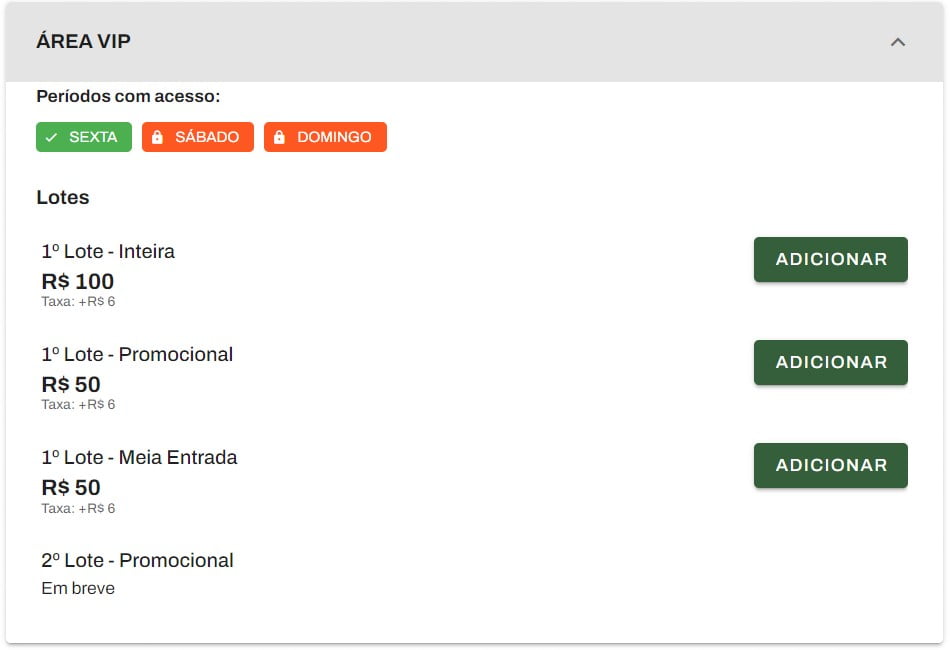Add the 1º Lote Inteira ticket
952x650 pixels.
[831, 260]
